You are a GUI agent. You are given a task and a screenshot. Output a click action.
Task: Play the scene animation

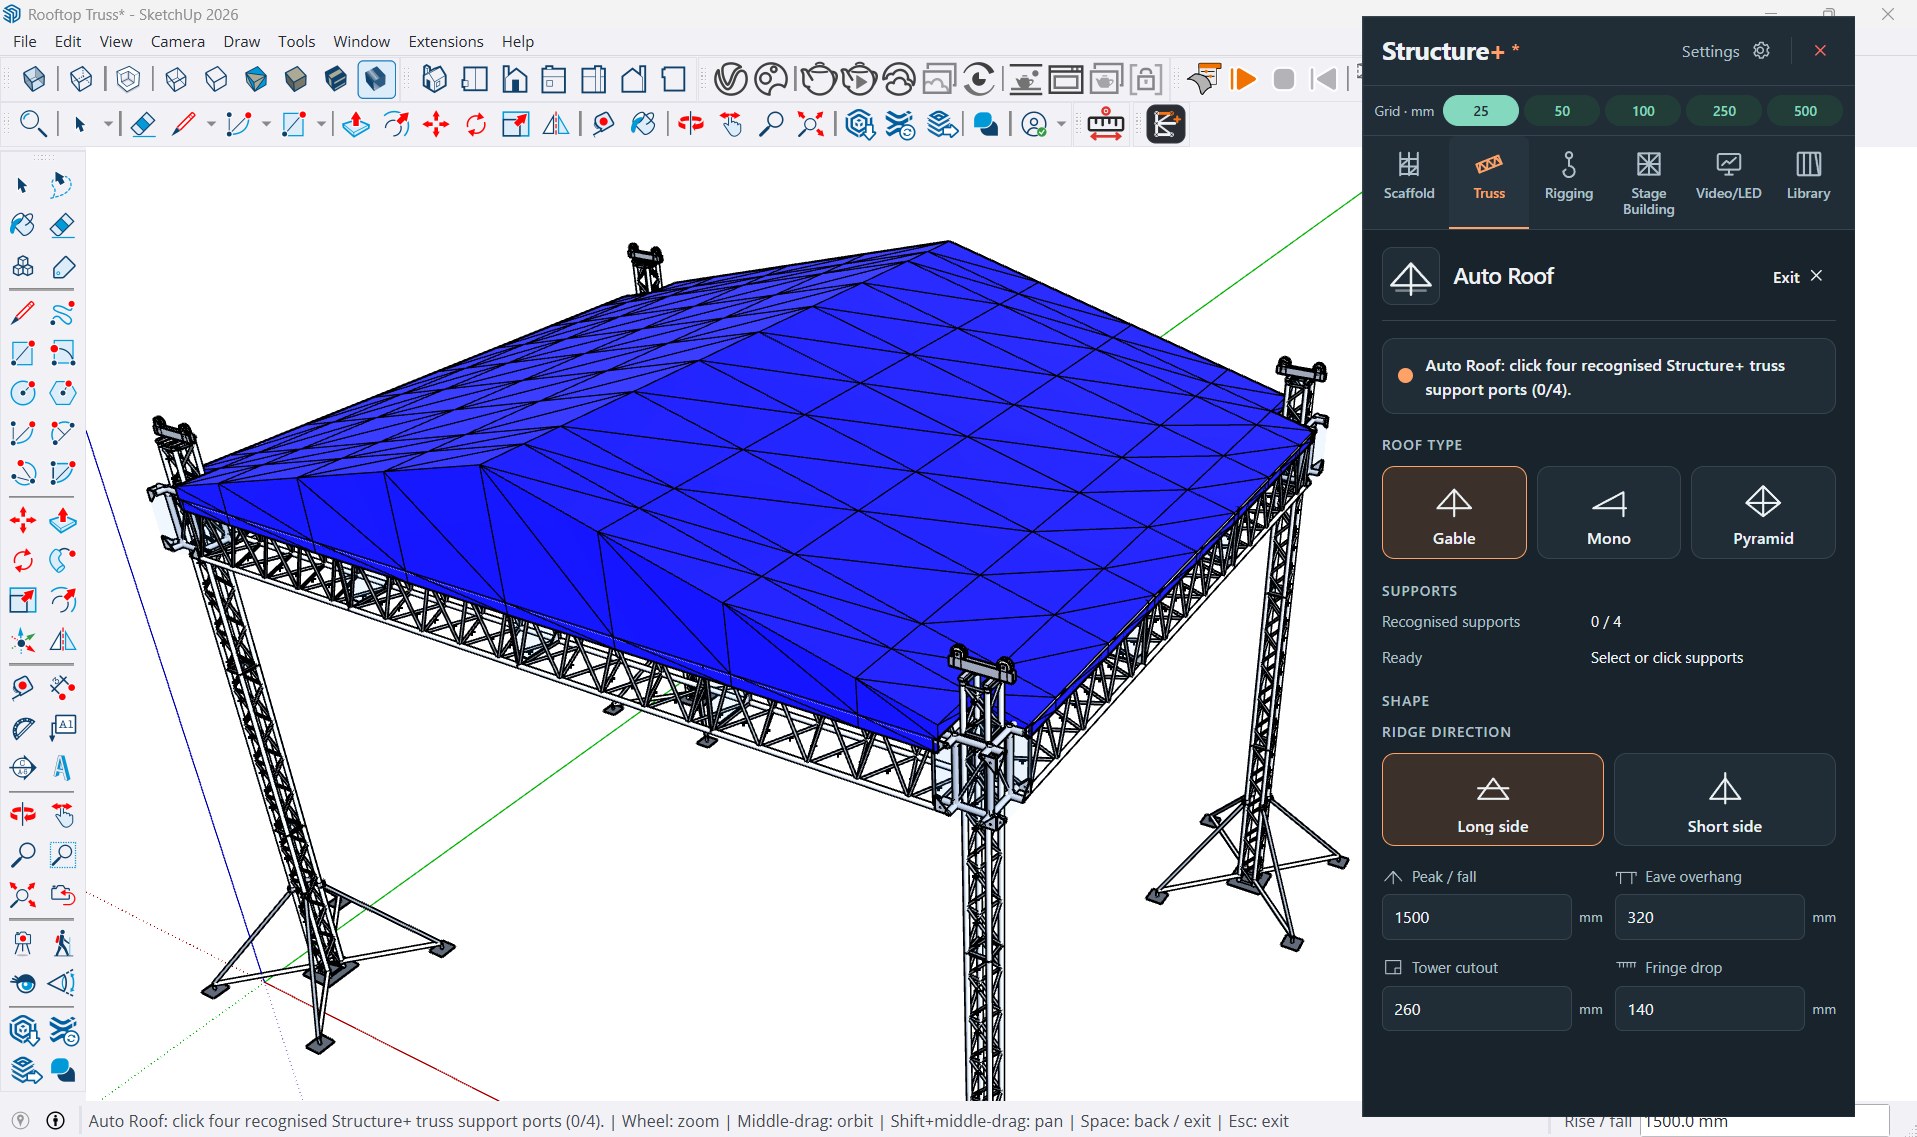[1243, 79]
